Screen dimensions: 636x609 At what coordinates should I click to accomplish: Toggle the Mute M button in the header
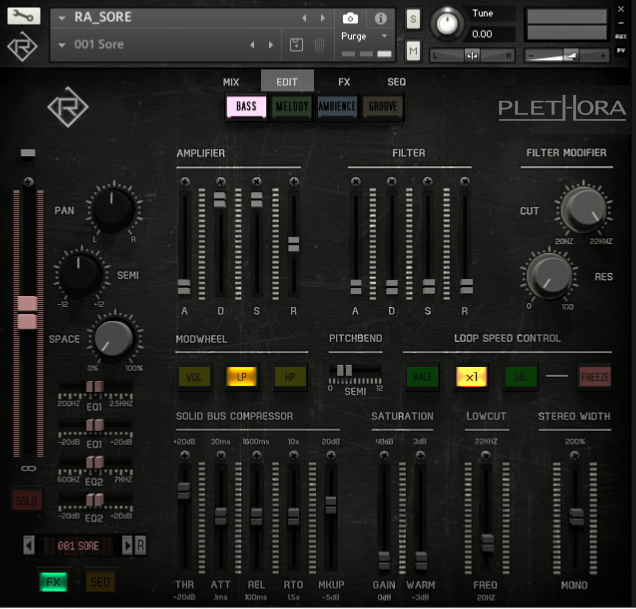[413, 51]
